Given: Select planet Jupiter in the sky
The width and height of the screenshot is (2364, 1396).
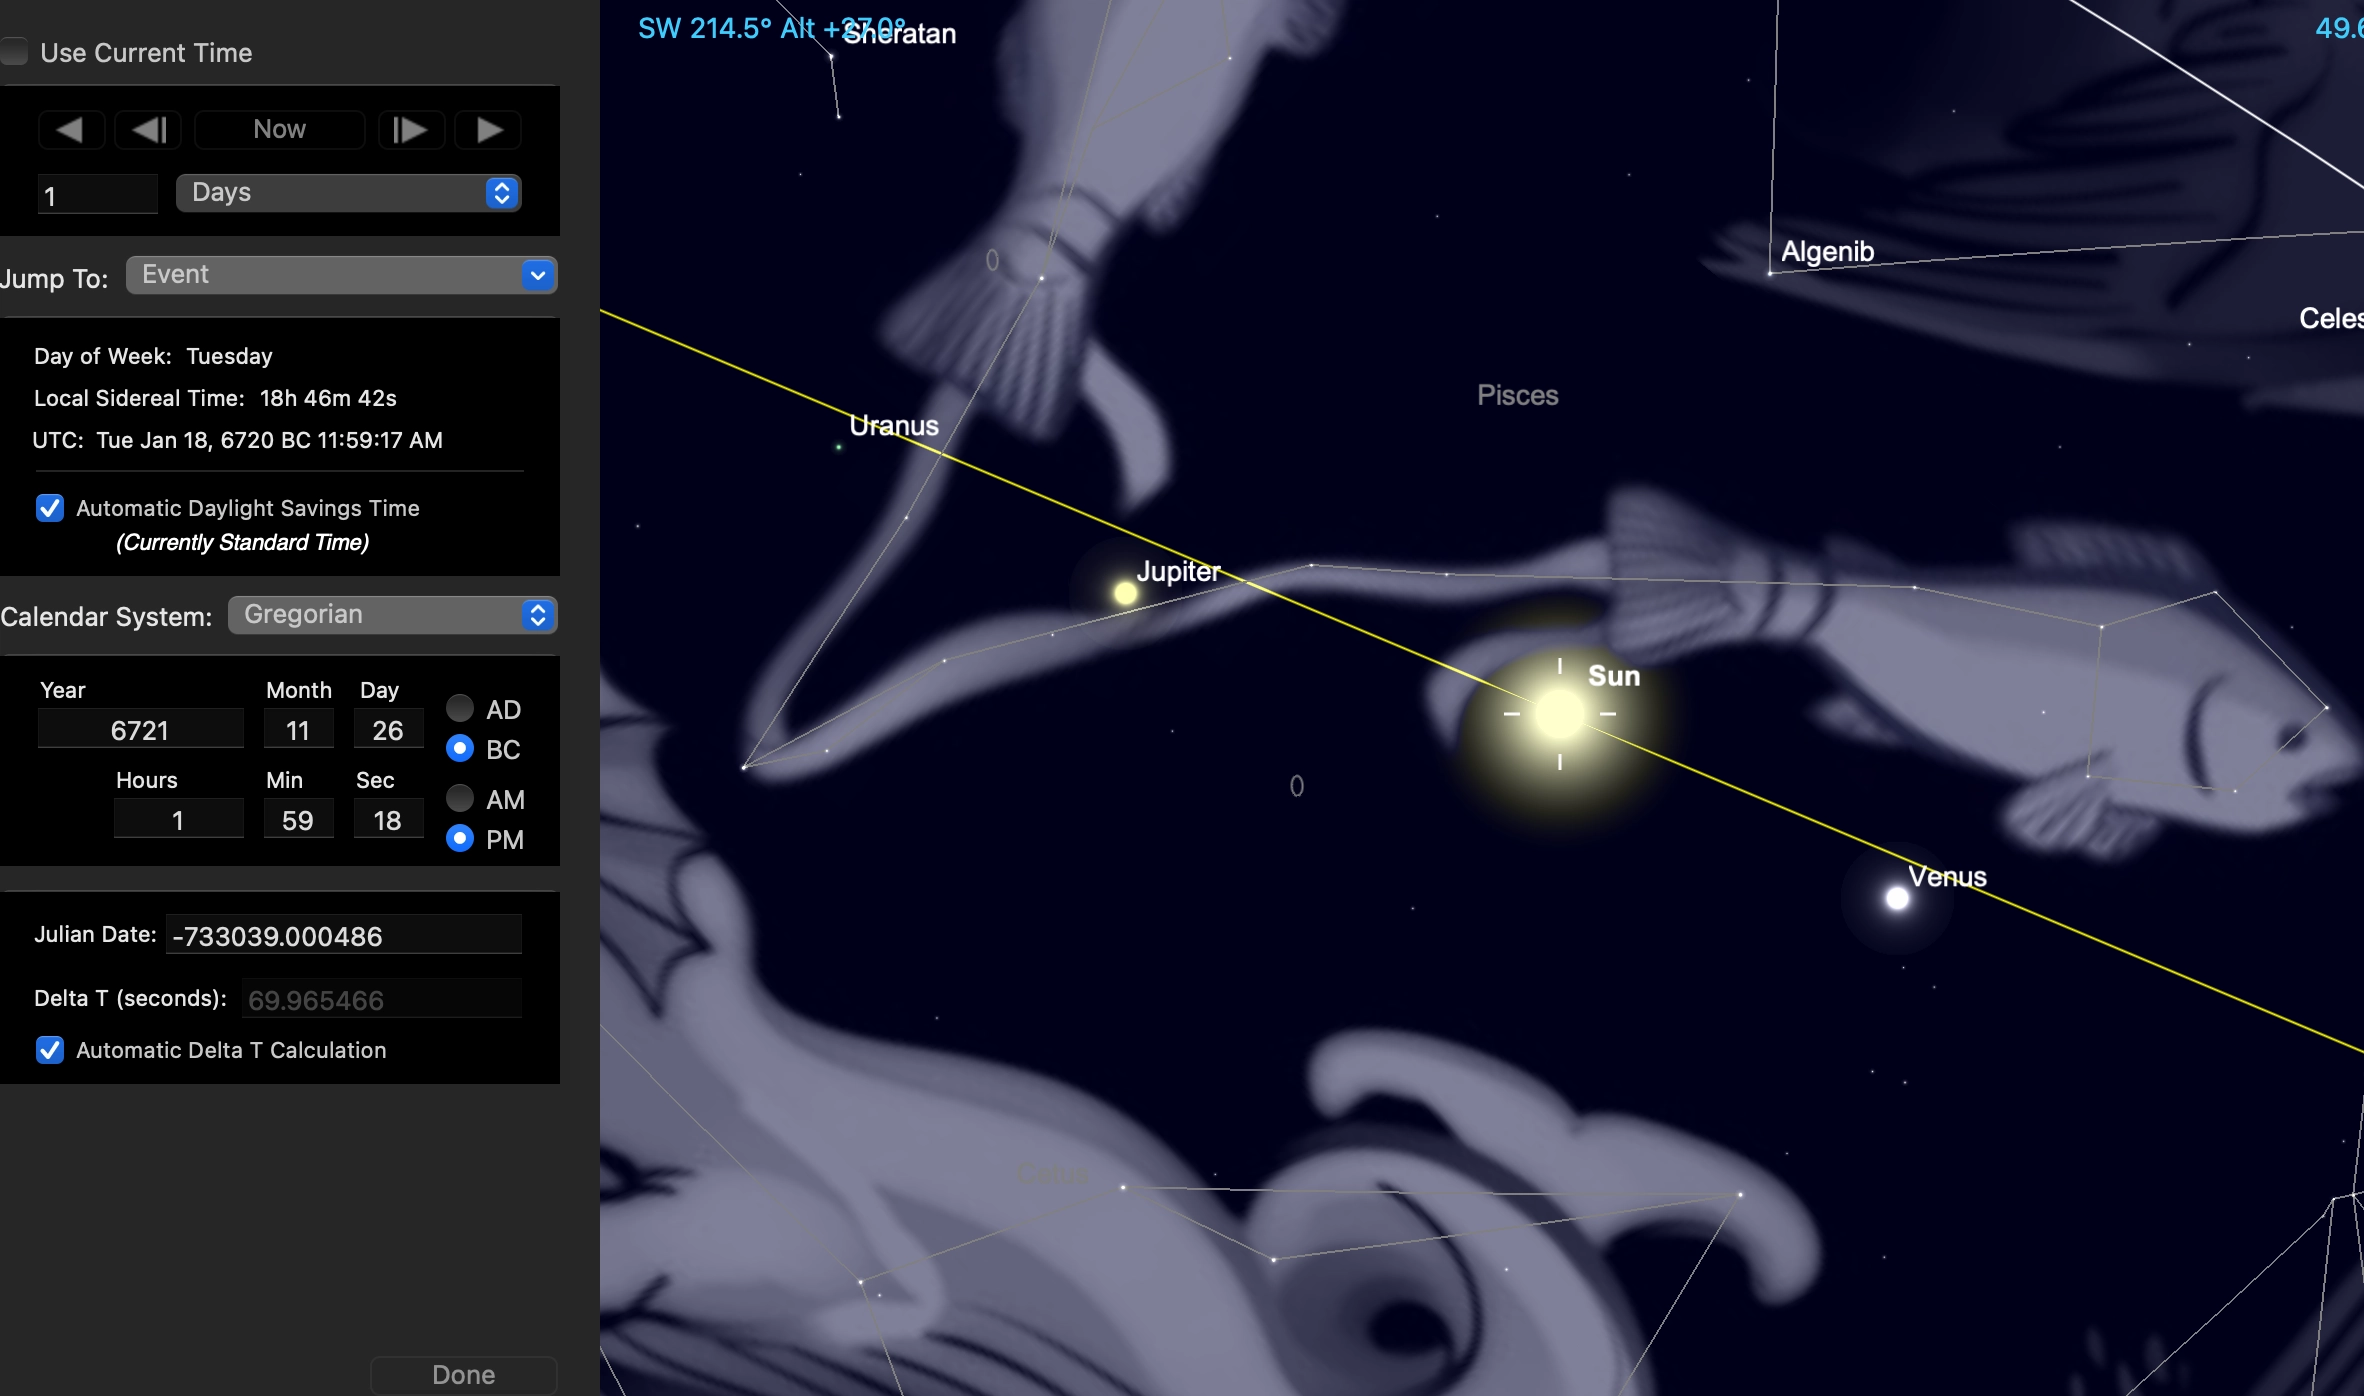Looking at the screenshot, I should (x=1125, y=593).
